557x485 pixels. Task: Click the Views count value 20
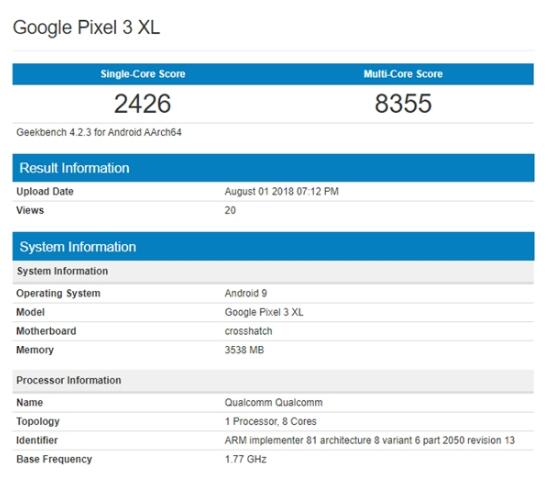(230, 210)
